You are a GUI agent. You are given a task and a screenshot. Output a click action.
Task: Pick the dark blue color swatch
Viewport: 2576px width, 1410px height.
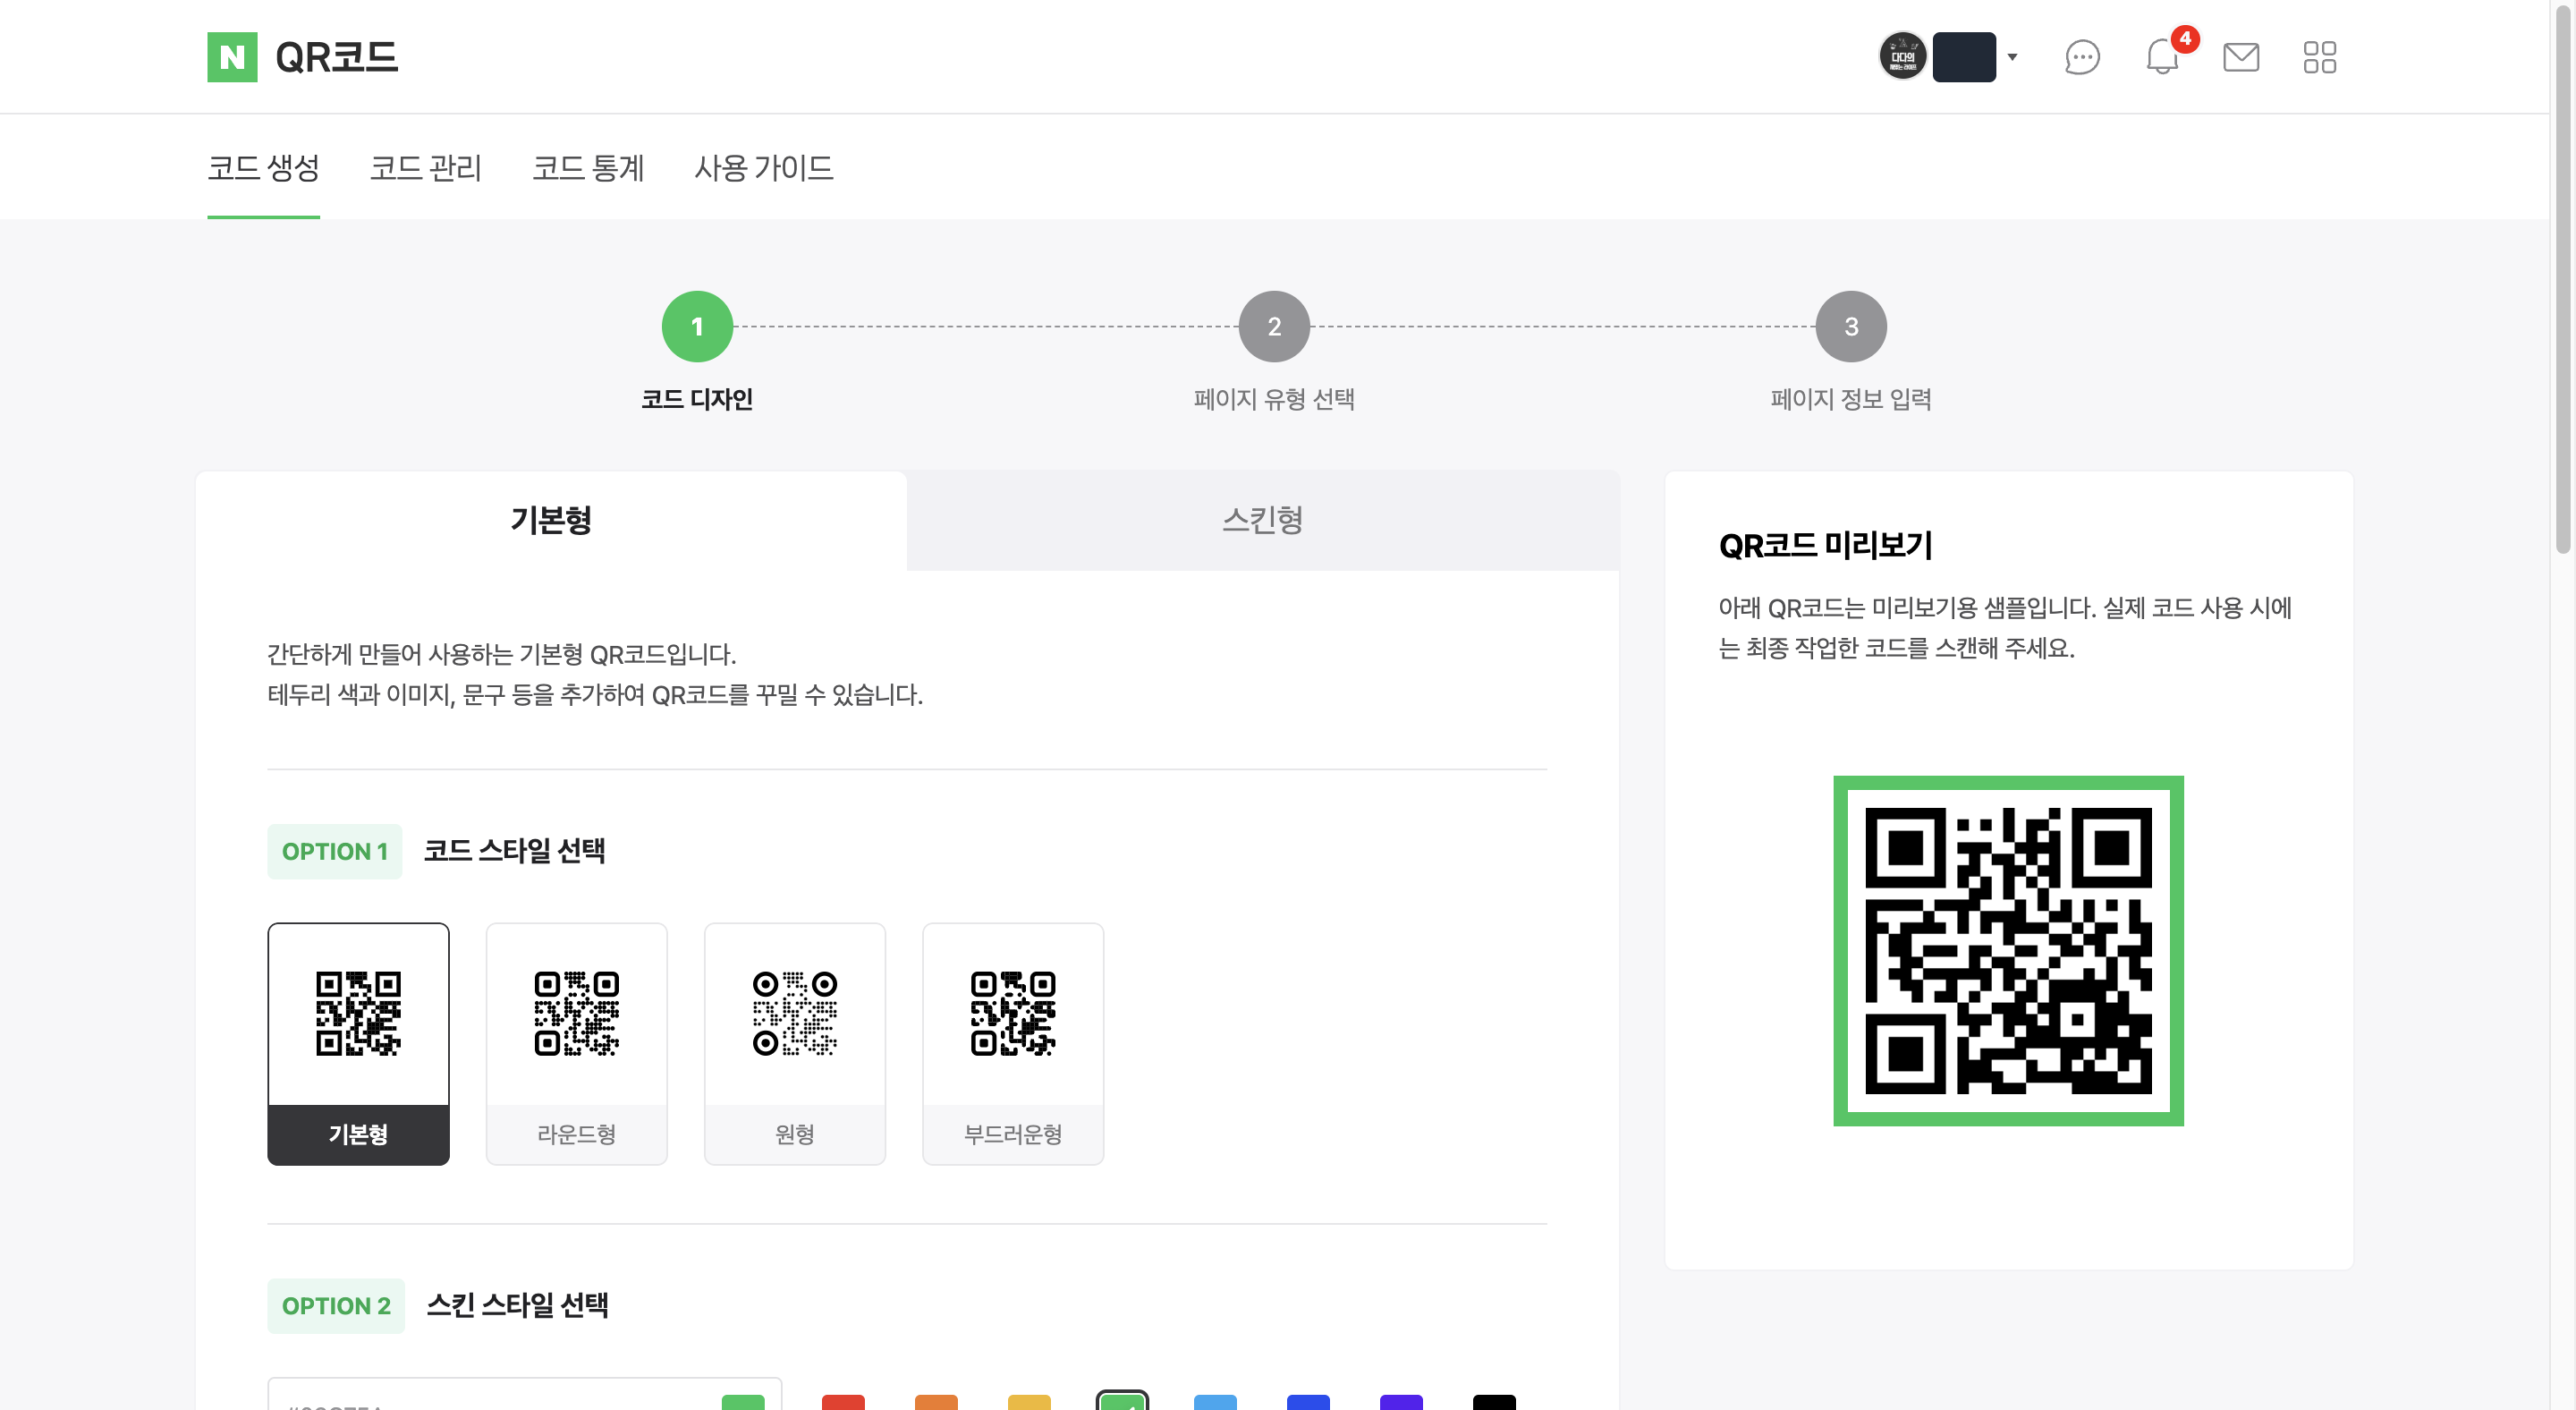(1308, 1402)
